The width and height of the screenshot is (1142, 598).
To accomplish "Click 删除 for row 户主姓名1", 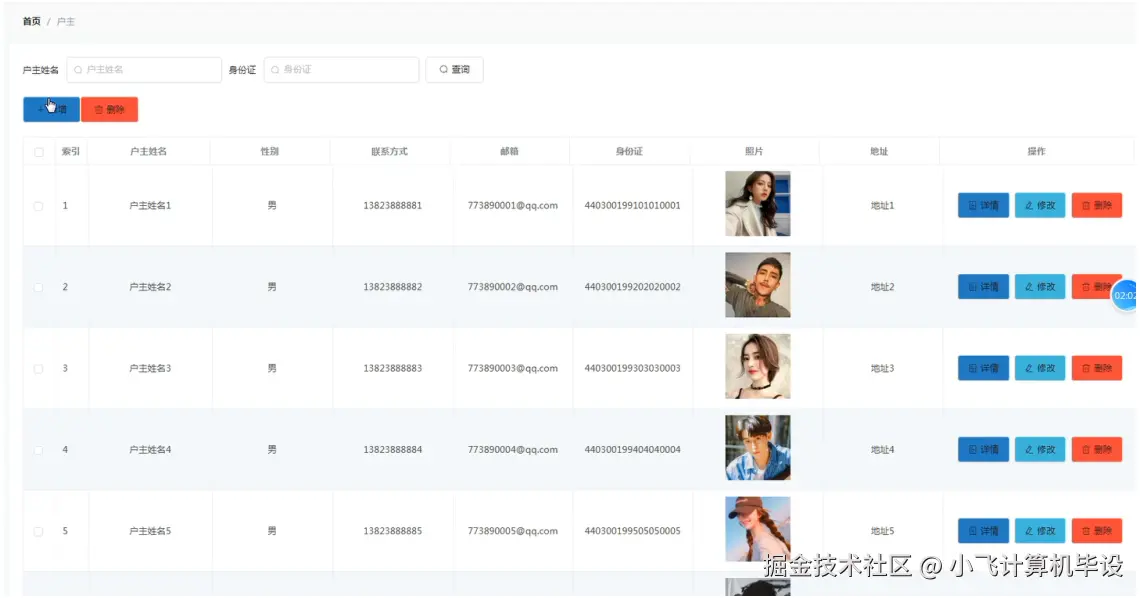I will click(x=1097, y=205).
